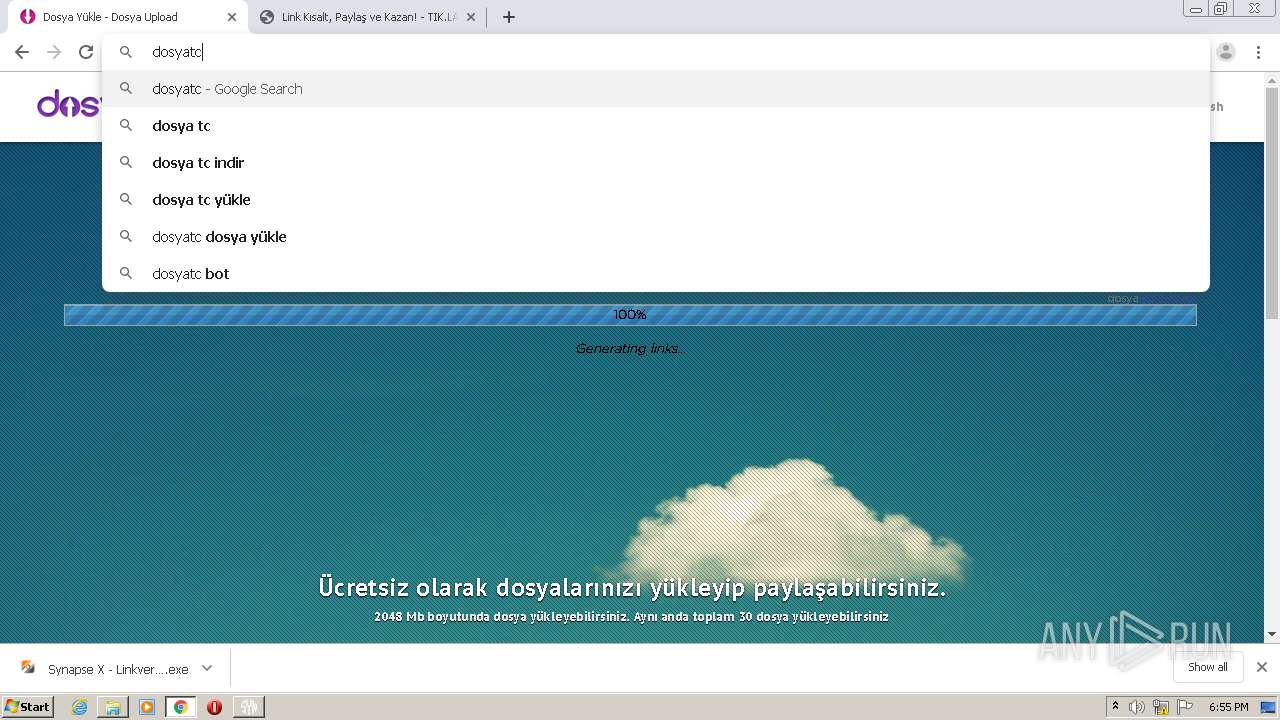Pick suggestion 'dosyatc bot'

coord(656,274)
